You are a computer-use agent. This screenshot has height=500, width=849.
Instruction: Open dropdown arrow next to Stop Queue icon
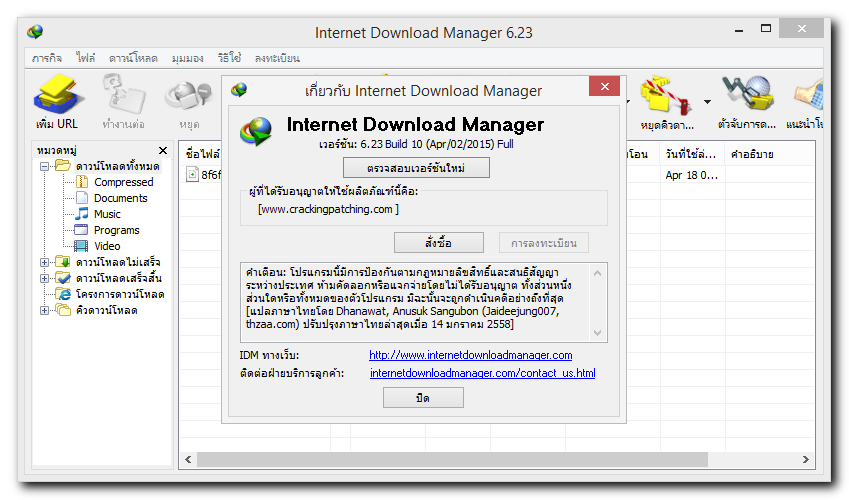click(x=707, y=101)
